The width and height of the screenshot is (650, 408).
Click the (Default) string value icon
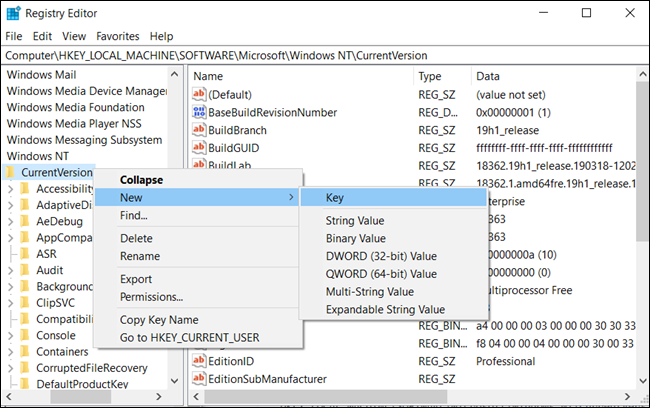point(199,94)
